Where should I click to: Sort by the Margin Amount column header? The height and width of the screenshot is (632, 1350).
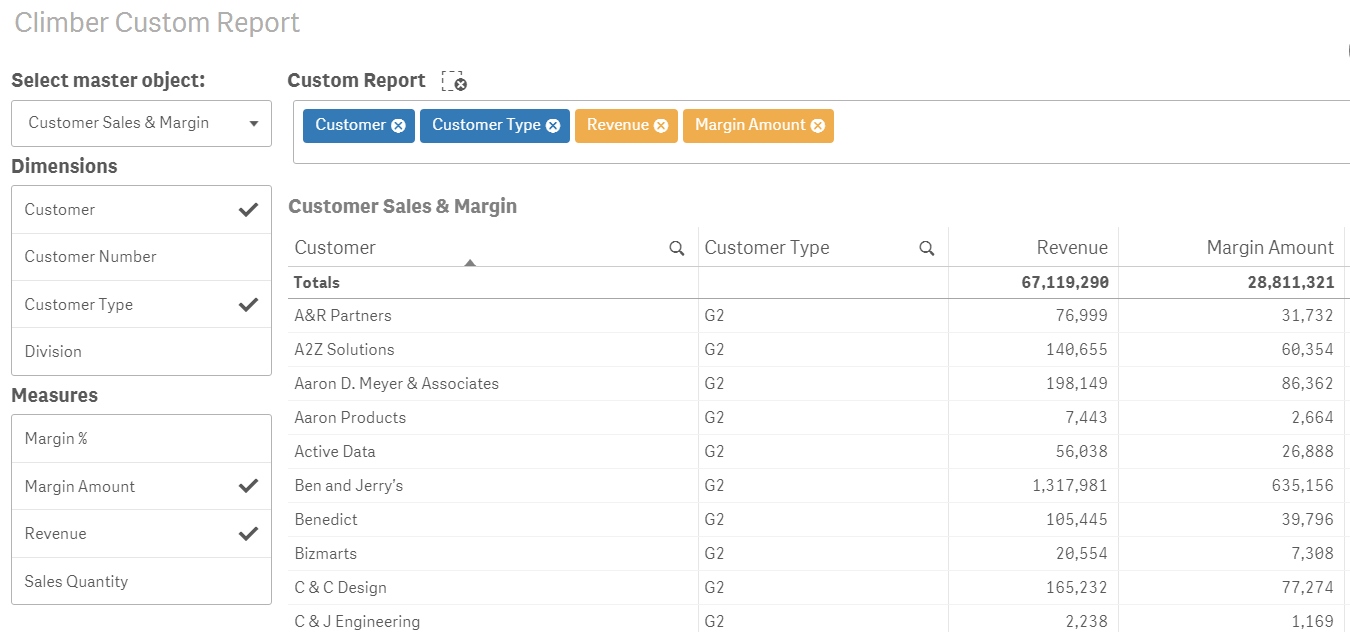tap(1270, 248)
